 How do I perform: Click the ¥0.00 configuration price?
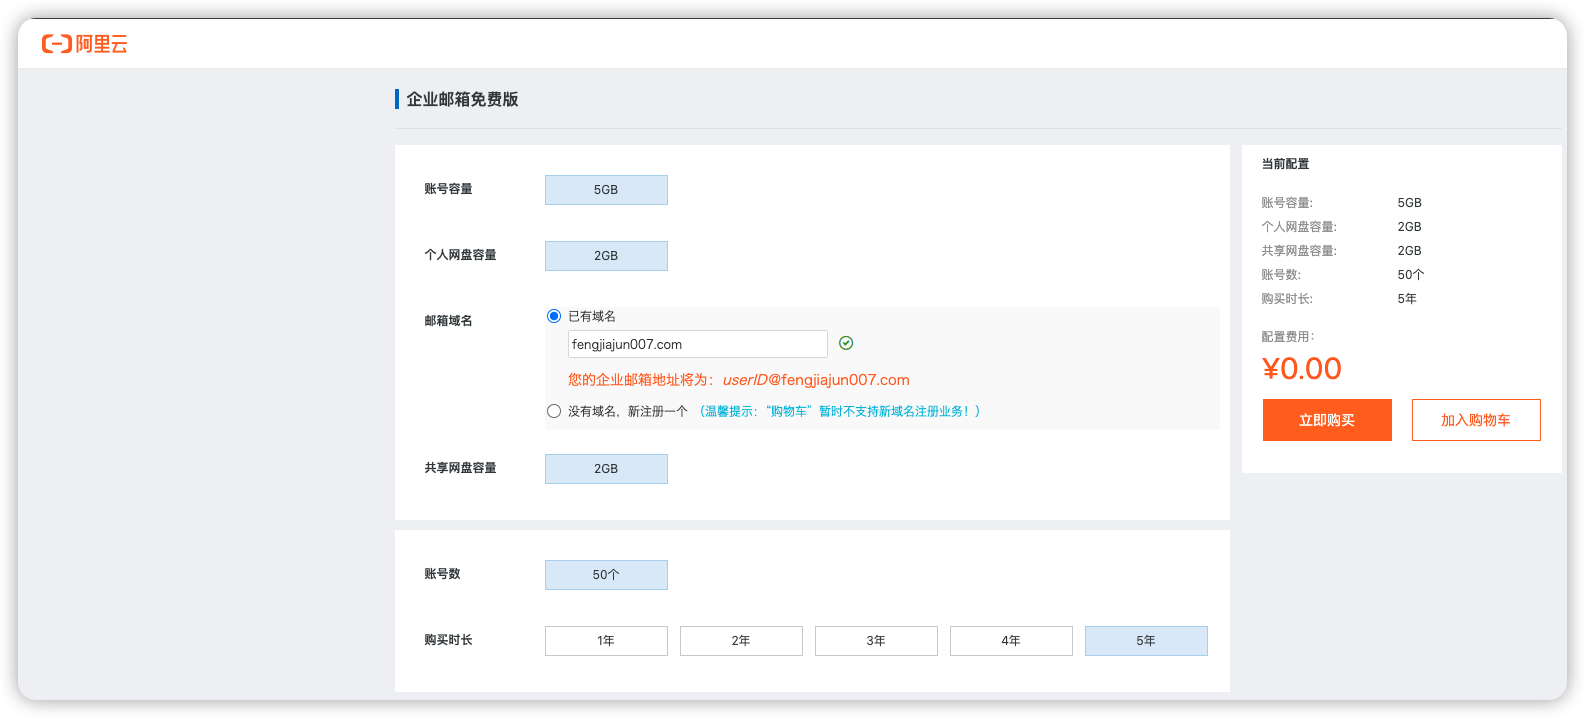coord(1301,369)
